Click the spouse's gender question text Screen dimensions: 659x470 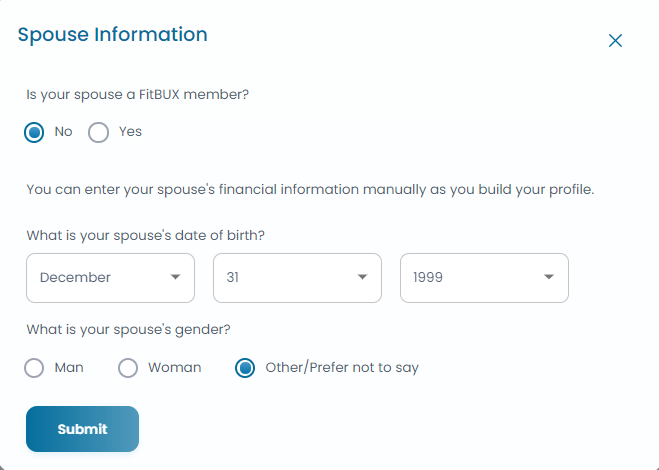[129, 330]
